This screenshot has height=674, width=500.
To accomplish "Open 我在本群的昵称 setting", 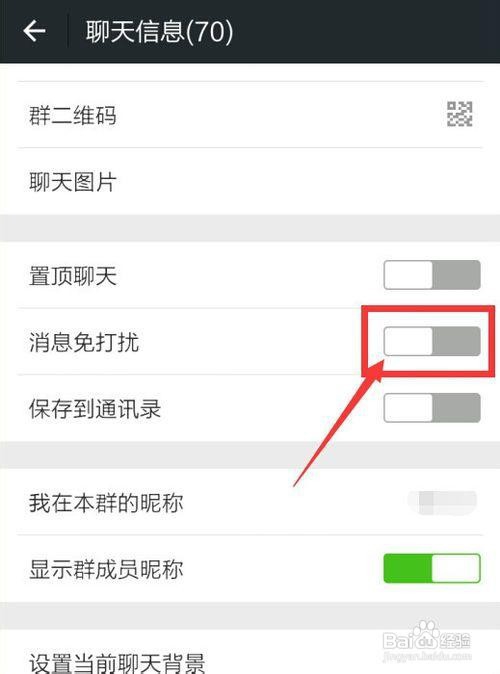I will [x=250, y=502].
